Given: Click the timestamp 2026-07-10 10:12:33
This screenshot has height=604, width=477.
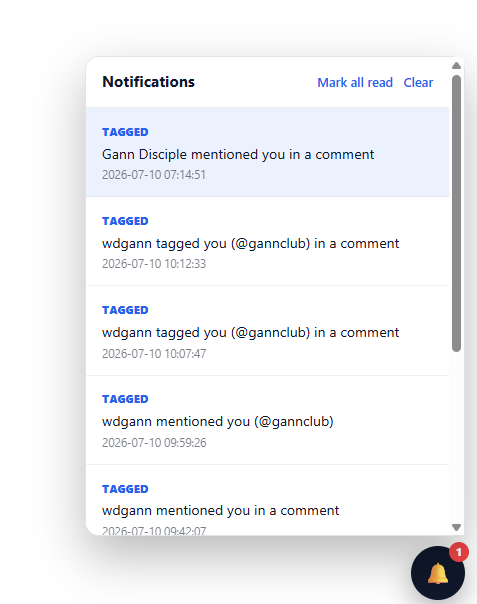Looking at the screenshot, I should coord(154,264).
